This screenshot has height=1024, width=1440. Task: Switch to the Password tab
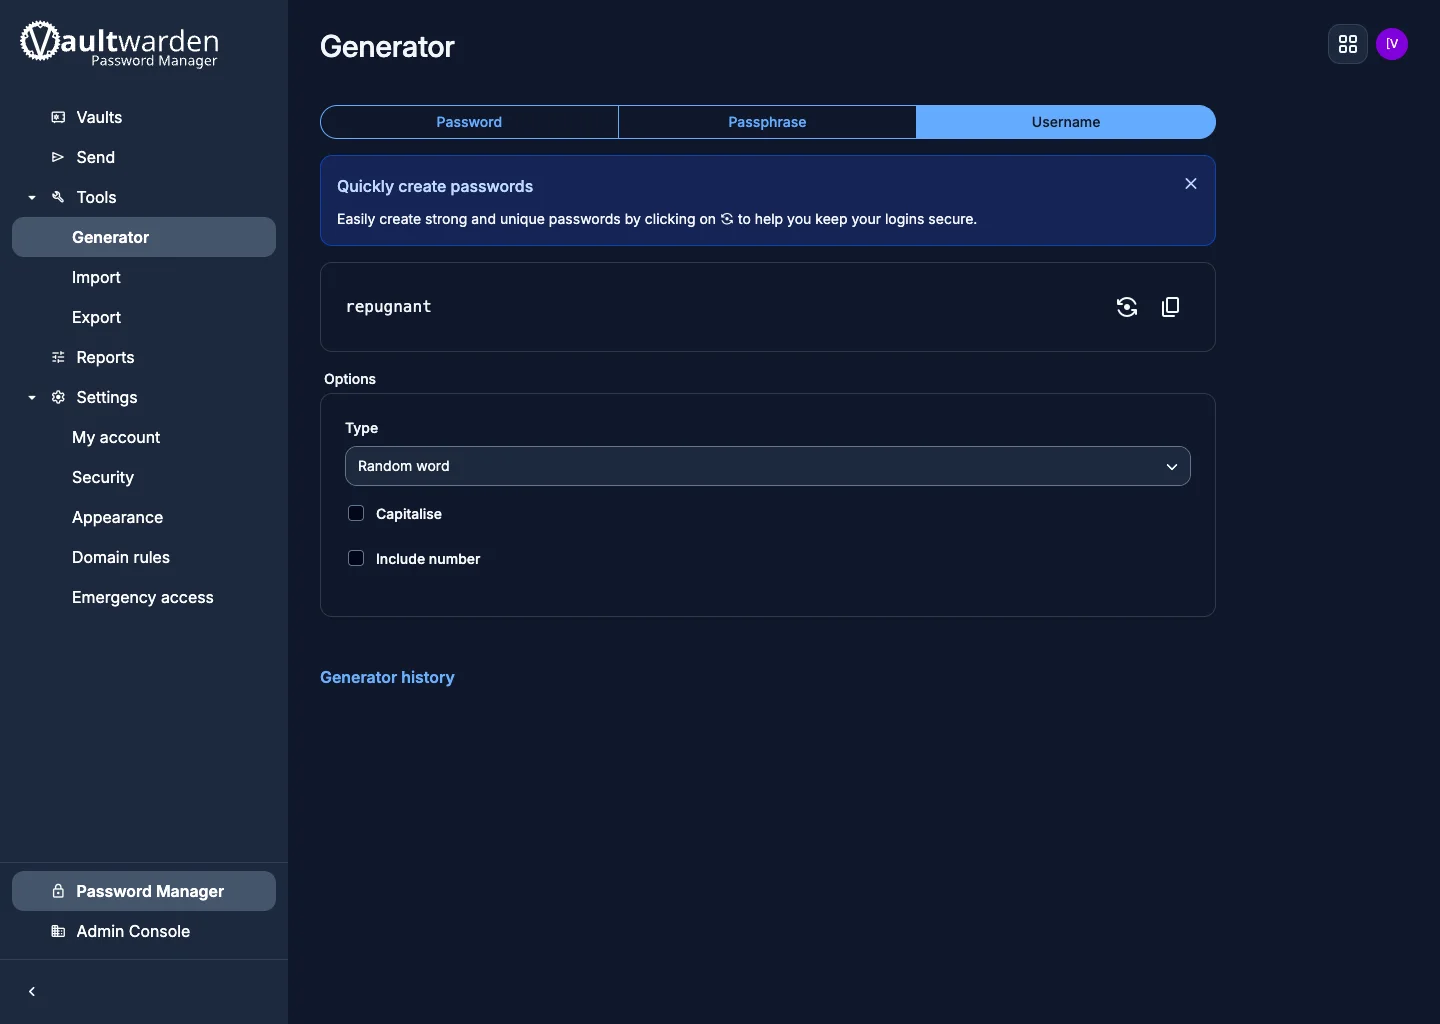coord(469,122)
